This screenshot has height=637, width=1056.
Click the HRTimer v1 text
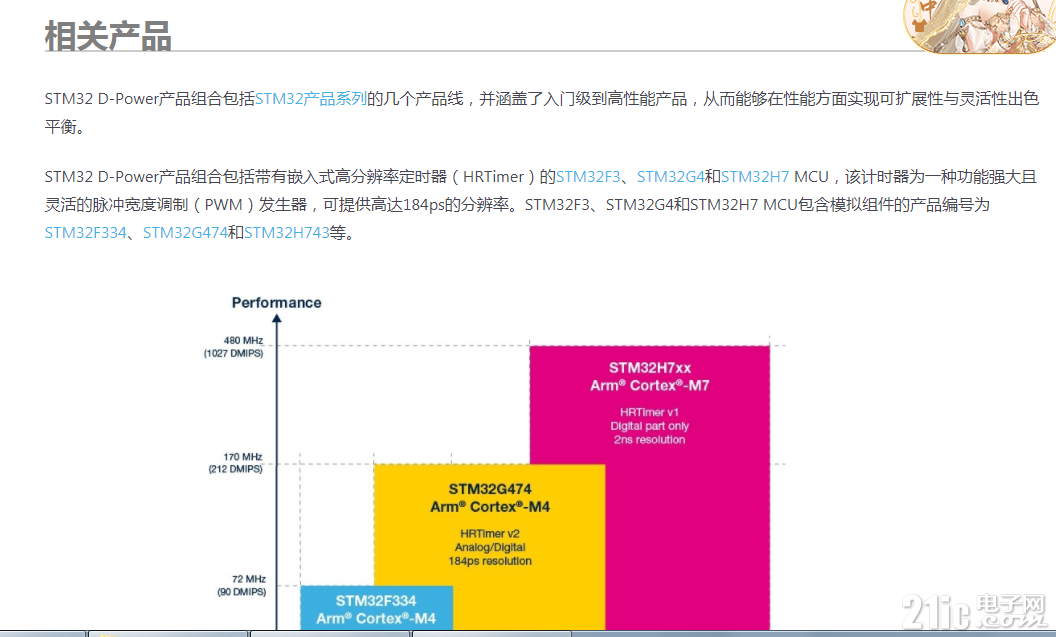tap(649, 412)
